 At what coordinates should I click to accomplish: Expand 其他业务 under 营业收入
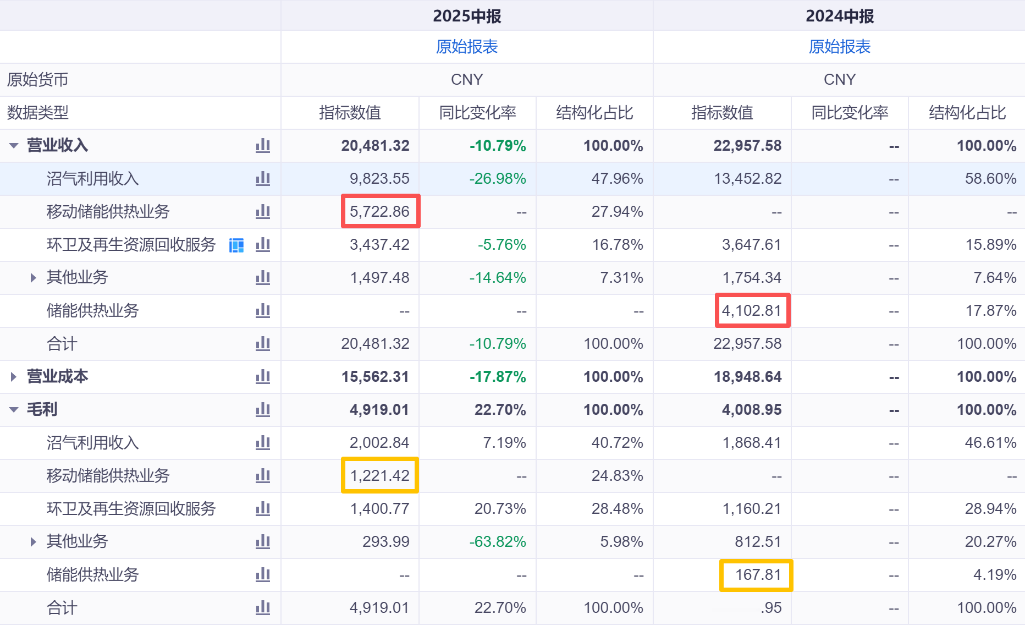pos(33,278)
